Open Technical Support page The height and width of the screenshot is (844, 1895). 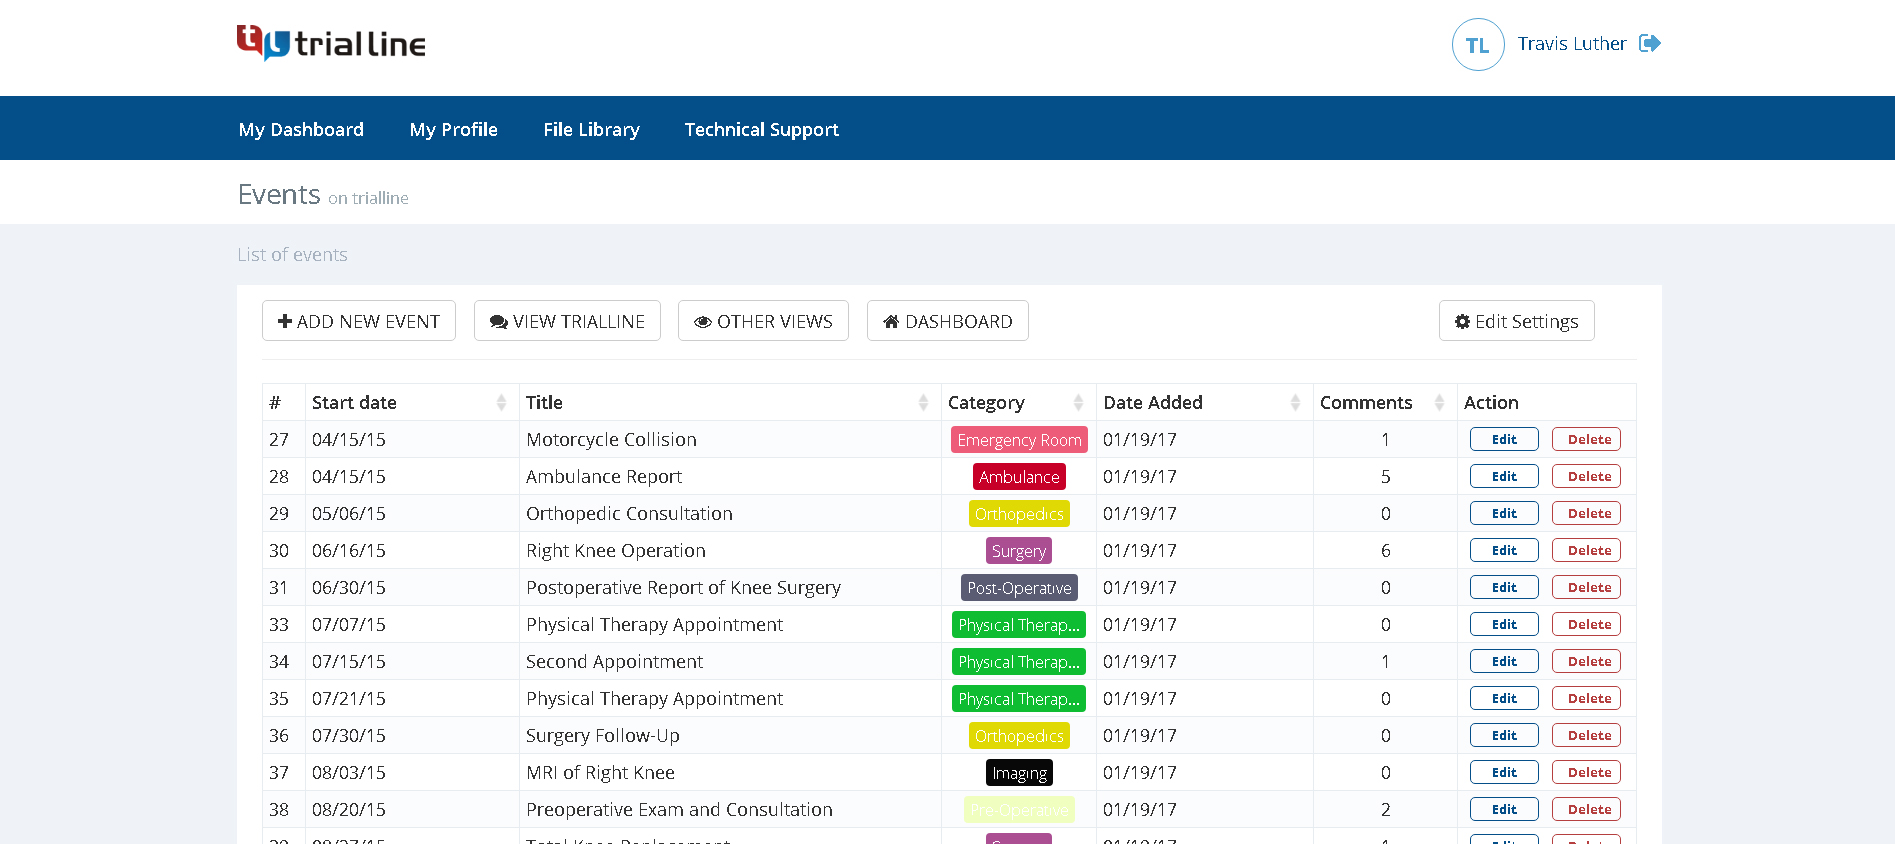761,129
